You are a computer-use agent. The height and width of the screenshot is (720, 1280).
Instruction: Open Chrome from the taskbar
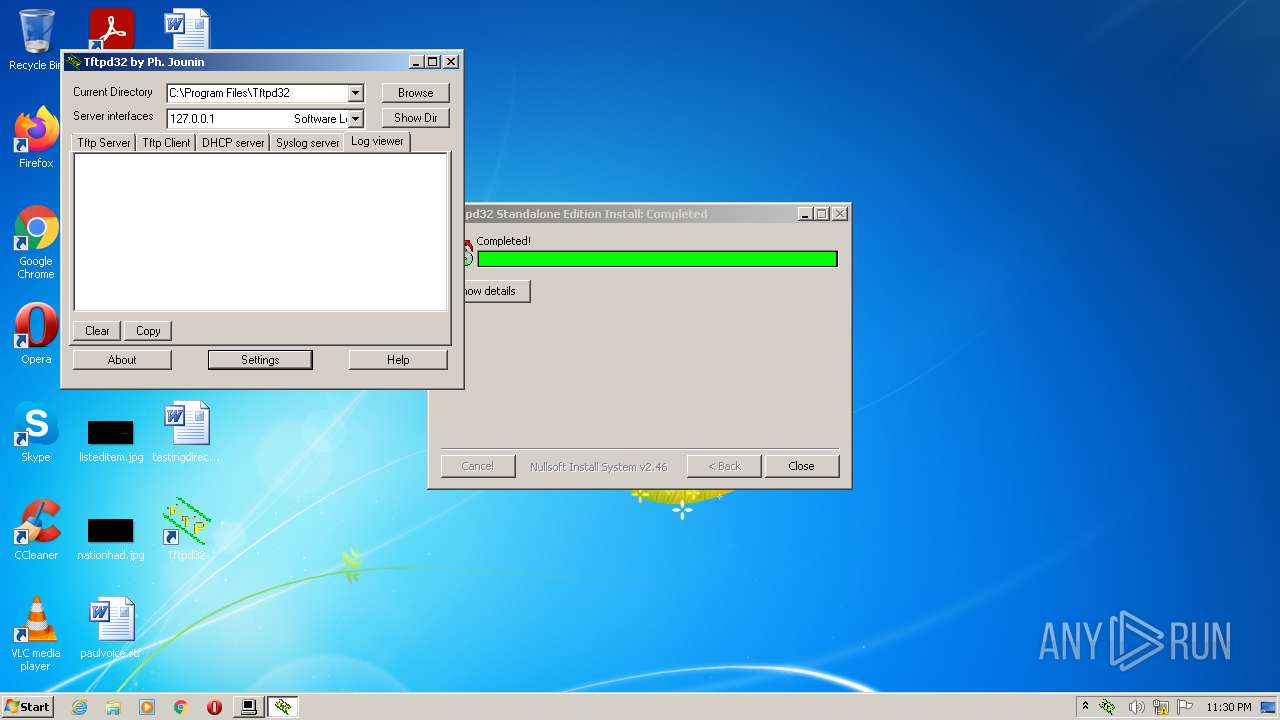tap(181, 707)
